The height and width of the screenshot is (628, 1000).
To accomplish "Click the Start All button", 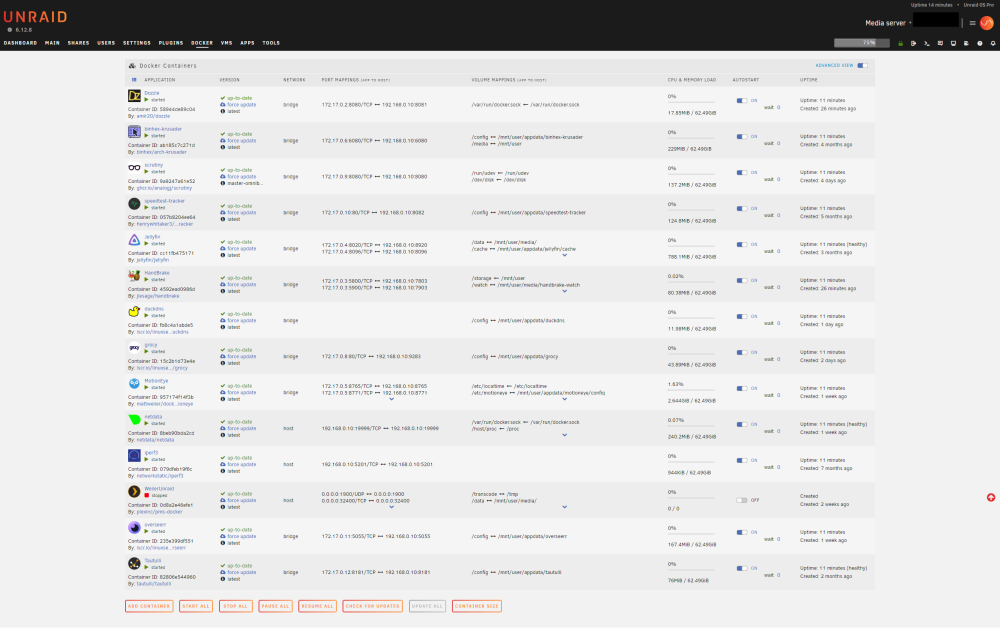I will coord(196,606).
